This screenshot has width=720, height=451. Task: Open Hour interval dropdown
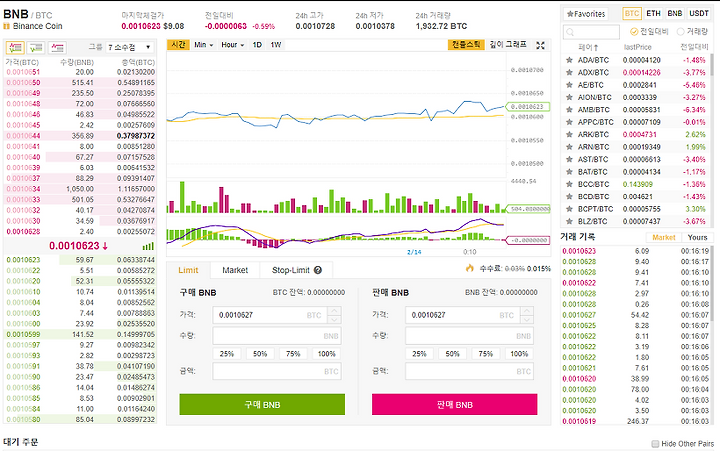(x=232, y=45)
